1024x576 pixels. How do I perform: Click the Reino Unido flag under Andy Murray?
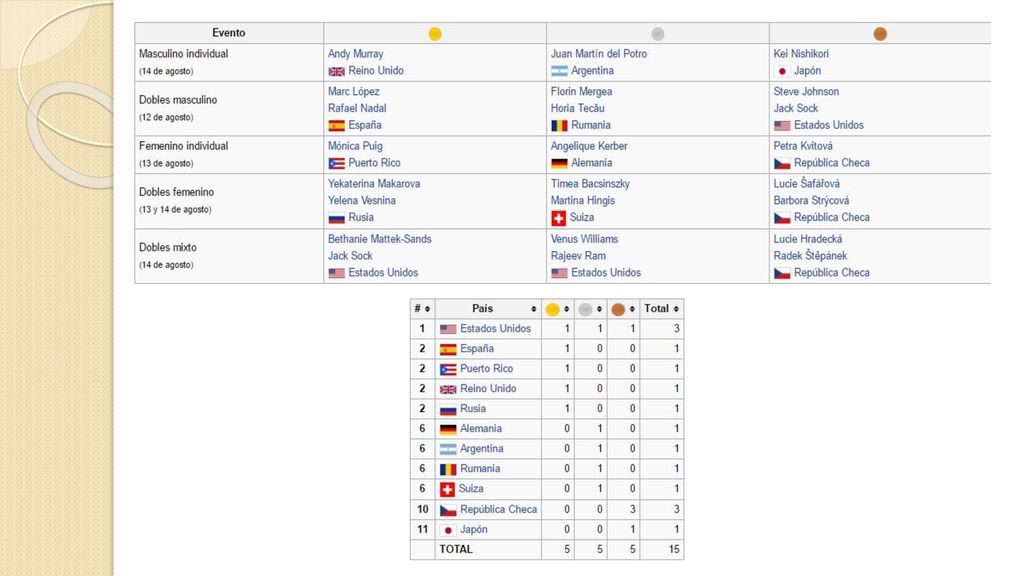pyautogui.click(x=336, y=71)
